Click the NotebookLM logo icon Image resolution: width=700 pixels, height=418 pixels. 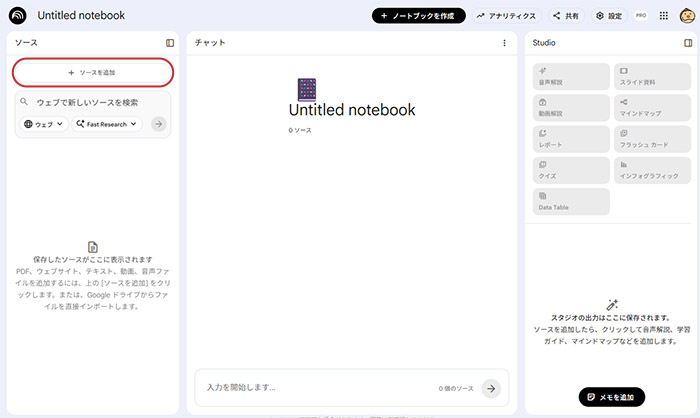coord(17,16)
